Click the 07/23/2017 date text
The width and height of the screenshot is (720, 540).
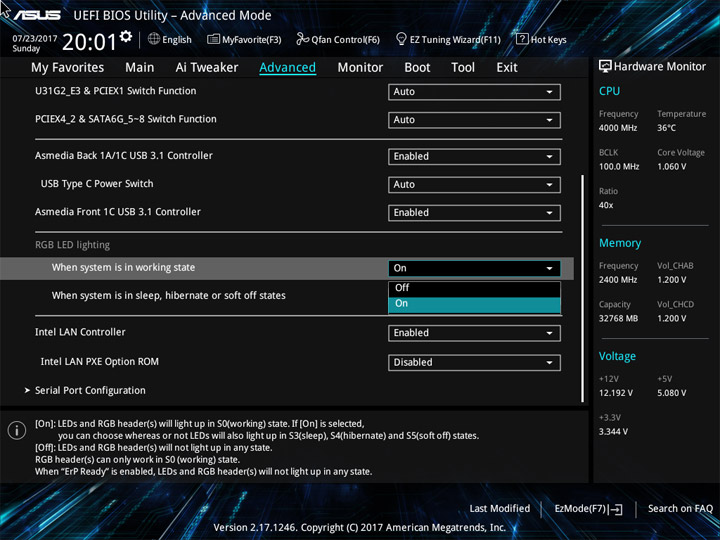point(34,39)
